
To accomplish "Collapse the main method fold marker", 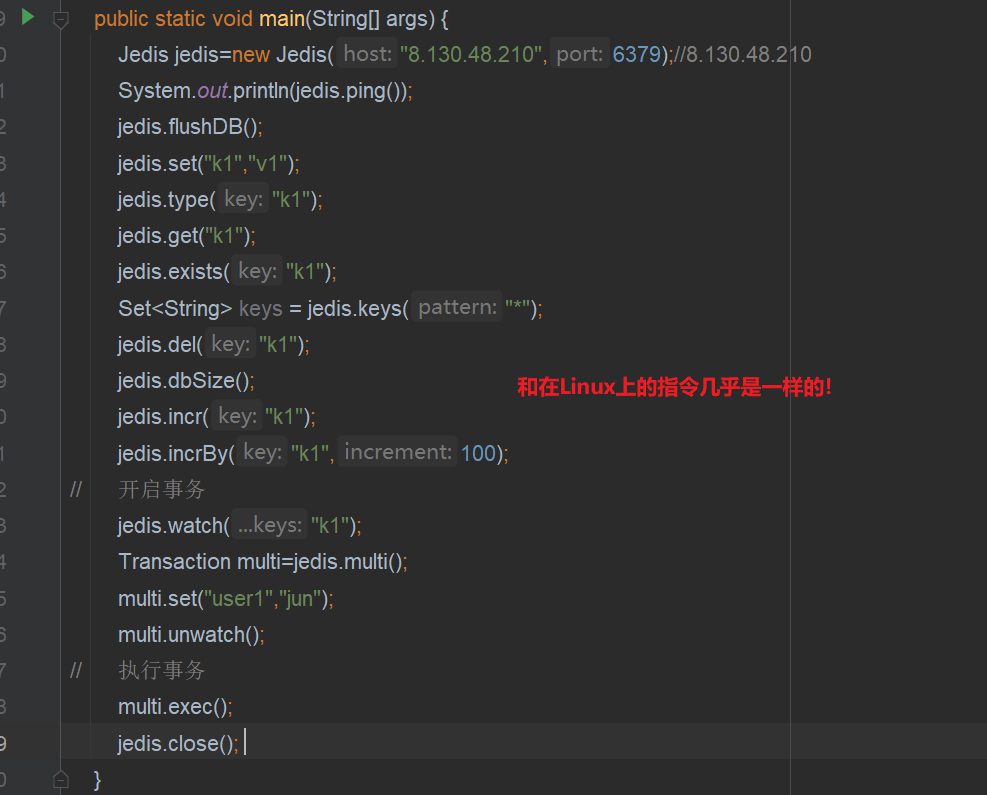I will (61, 20).
